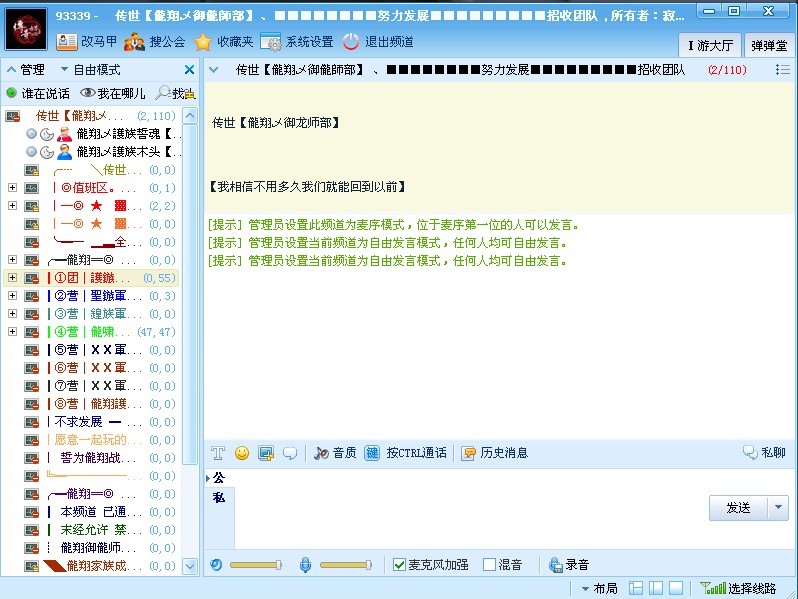Select the ⑥营 XX軍 channel

[x=100, y=368]
